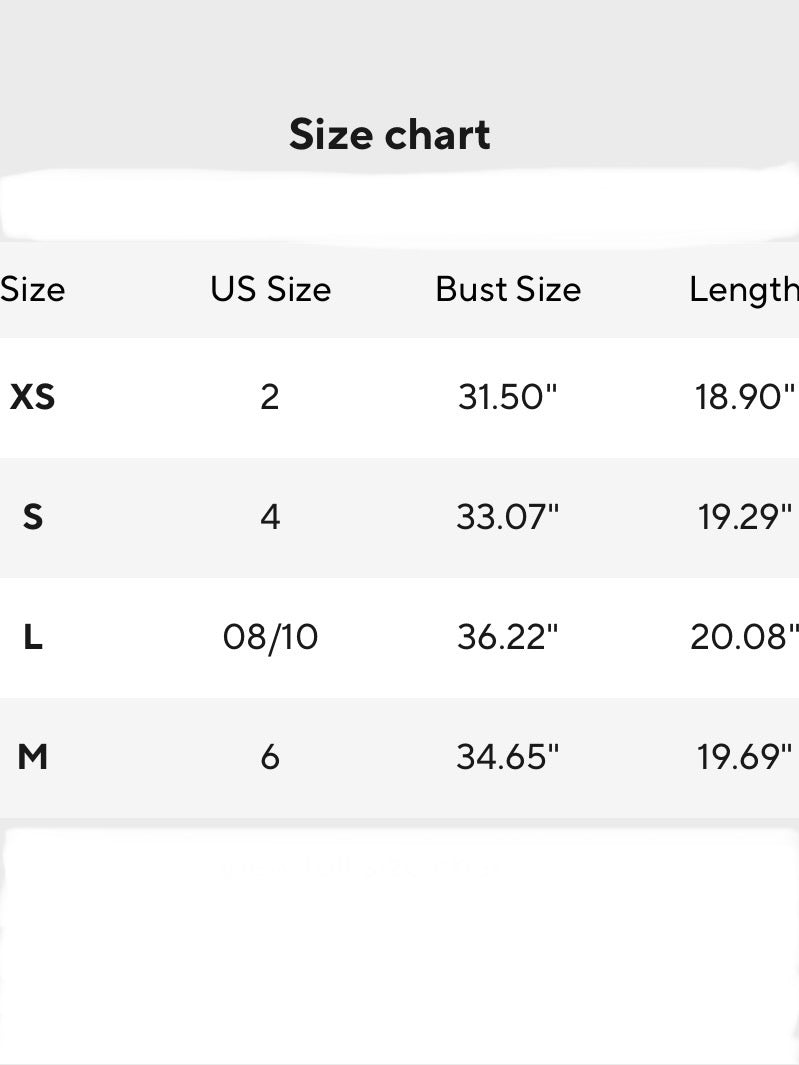
Task: Click the S size row label
Action: (x=32, y=517)
